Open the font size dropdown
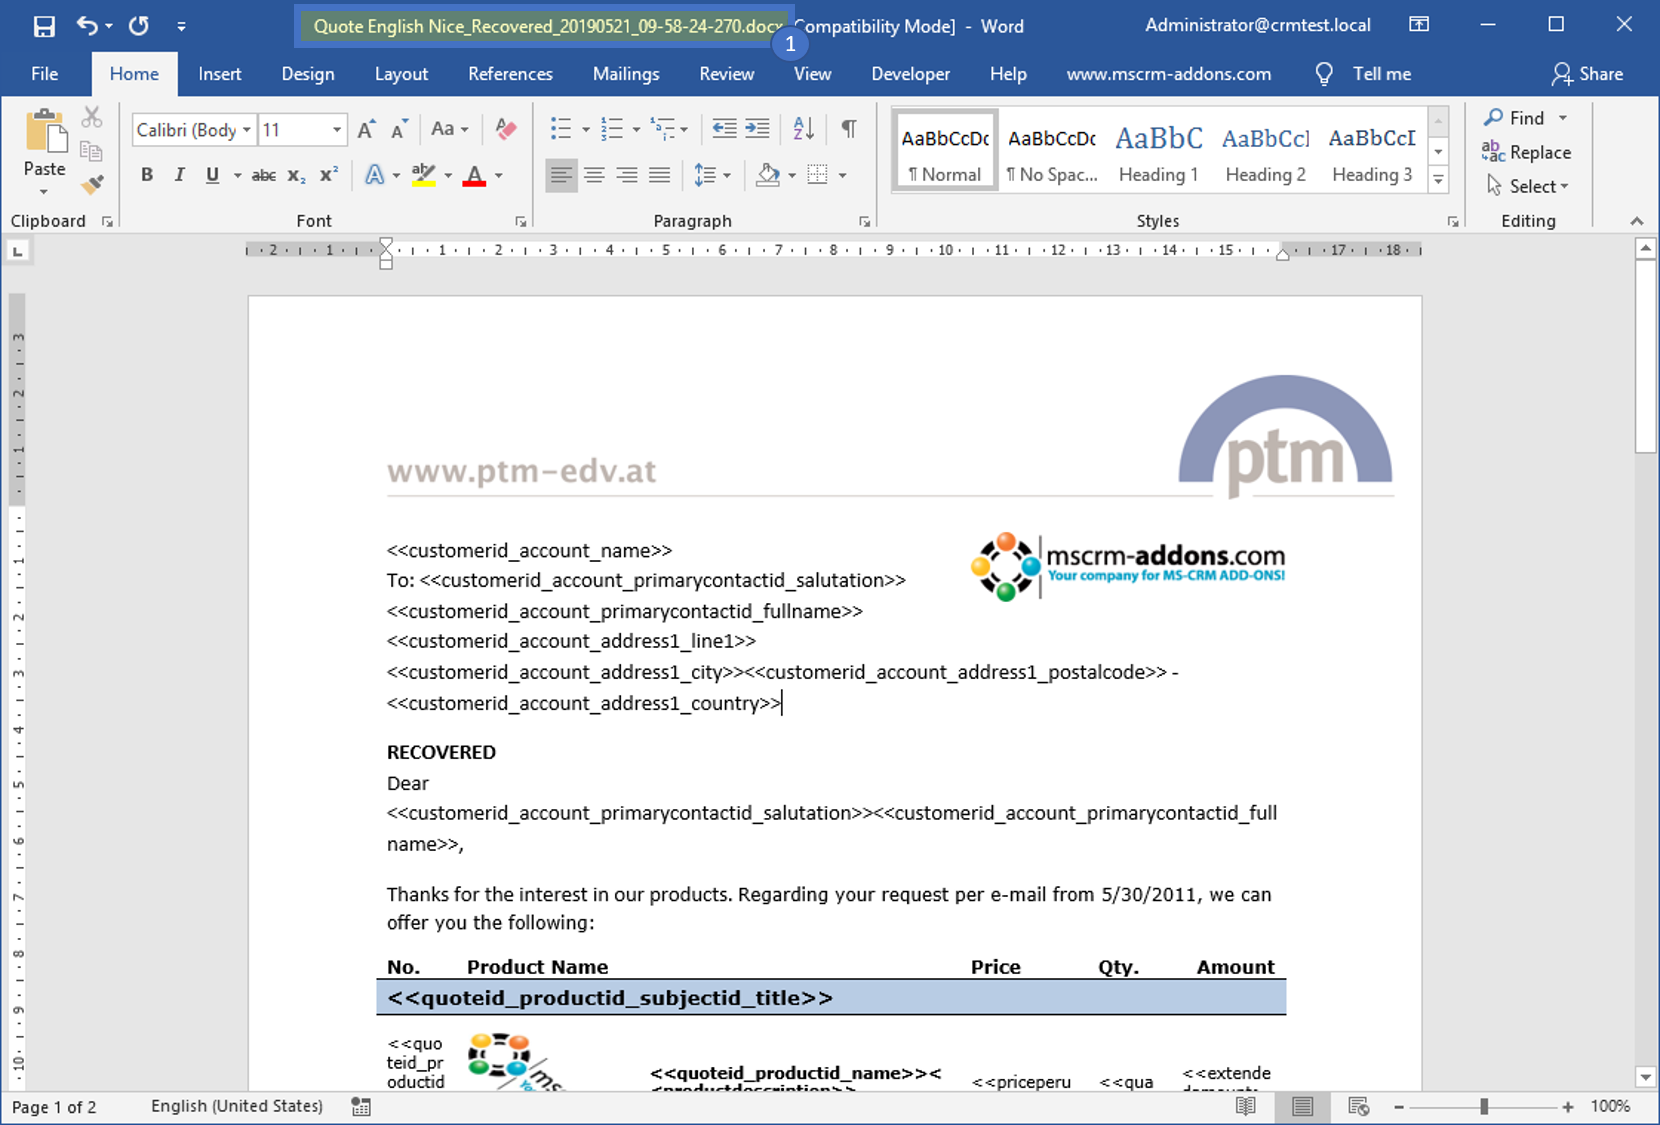The width and height of the screenshot is (1660, 1125). point(337,130)
